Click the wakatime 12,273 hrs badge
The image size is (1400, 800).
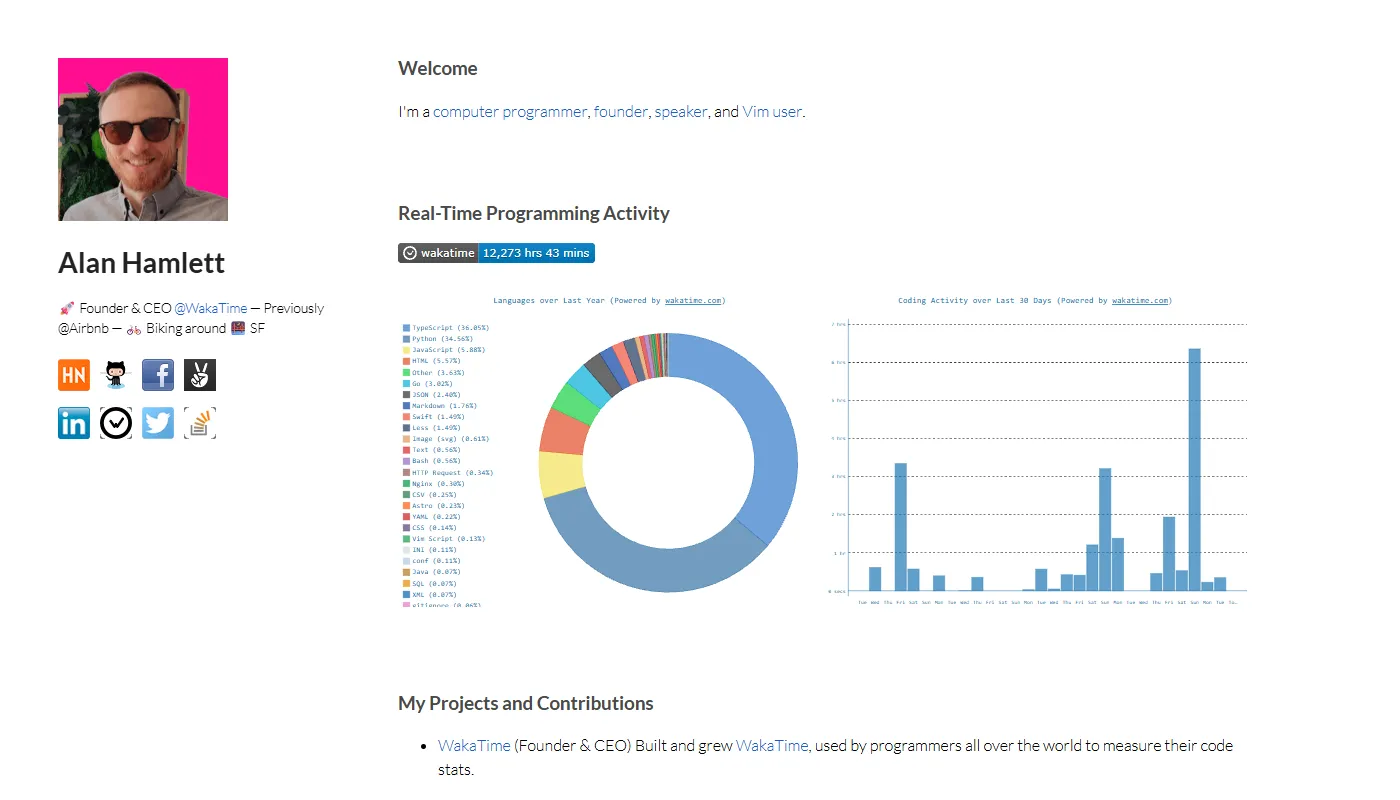tap(496, 253)
